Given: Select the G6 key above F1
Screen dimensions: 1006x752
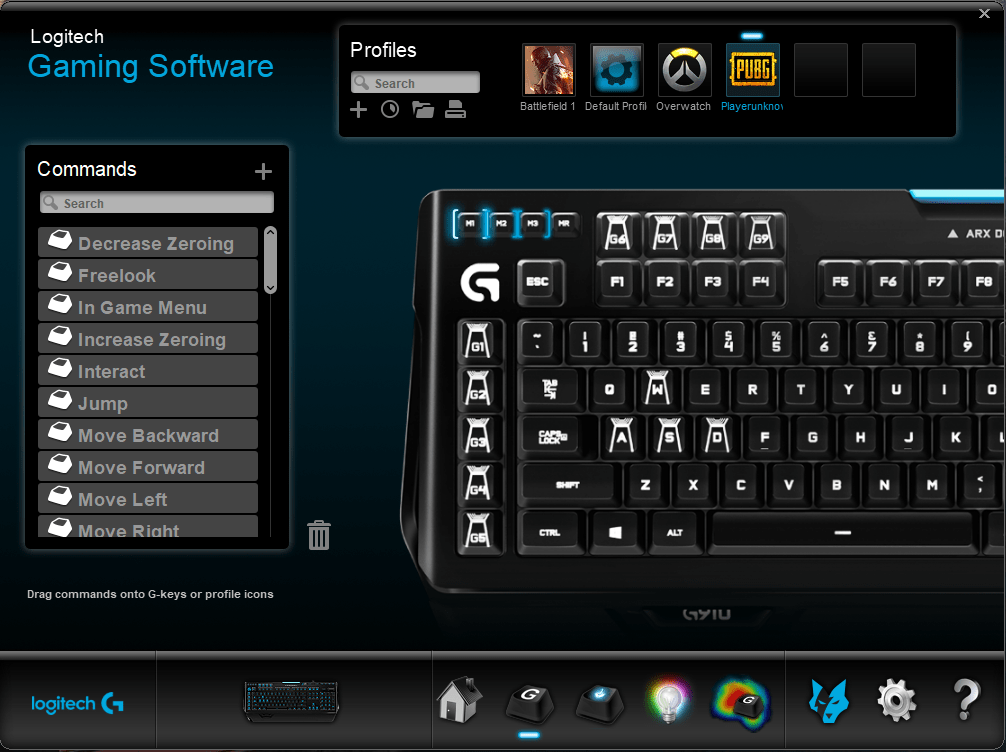Looking at the screenshot, I should (618, 233).
